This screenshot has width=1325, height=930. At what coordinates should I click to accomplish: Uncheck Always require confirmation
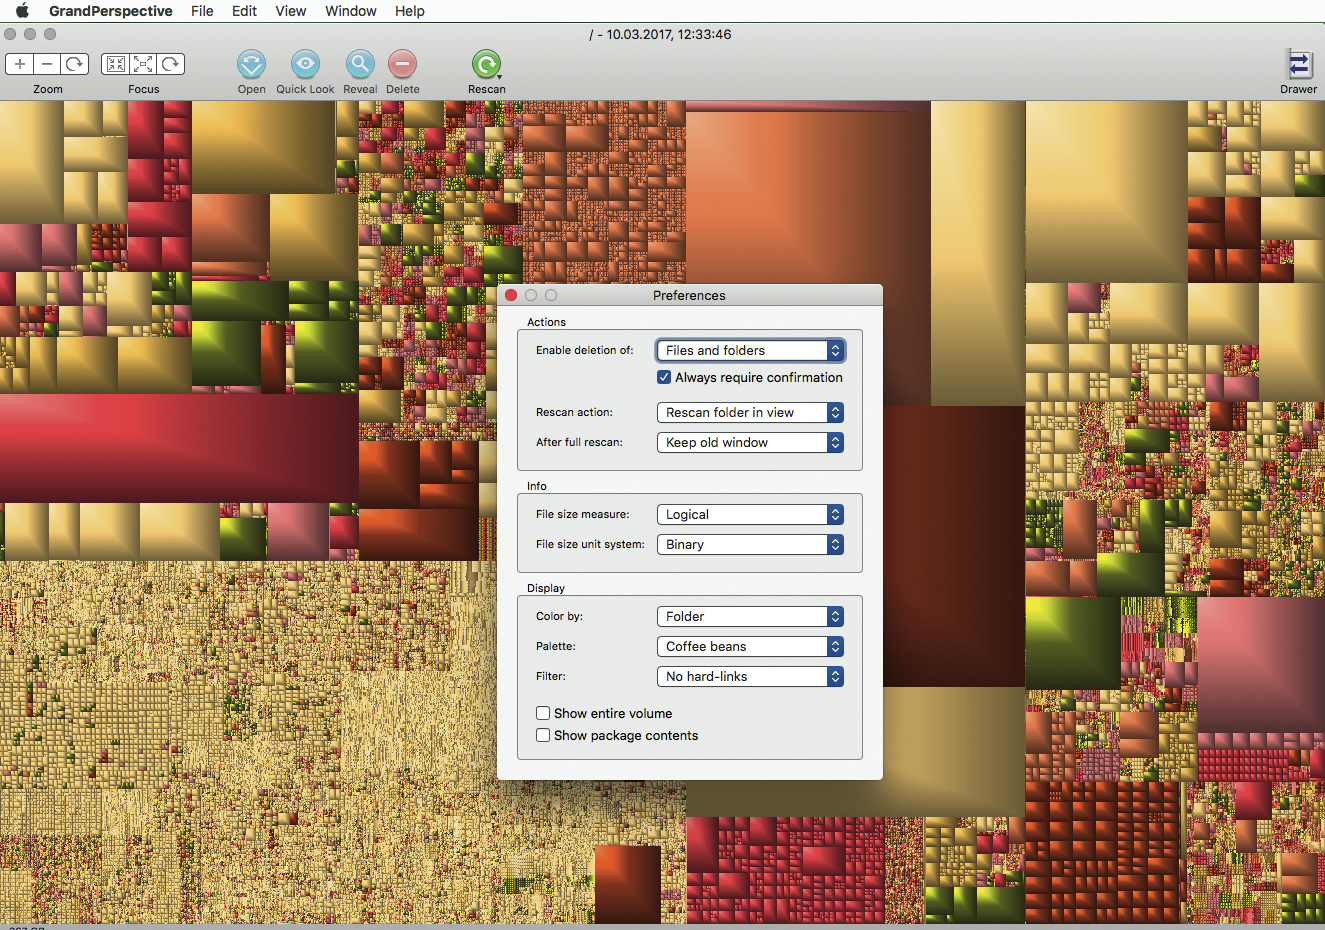(664, 377)
